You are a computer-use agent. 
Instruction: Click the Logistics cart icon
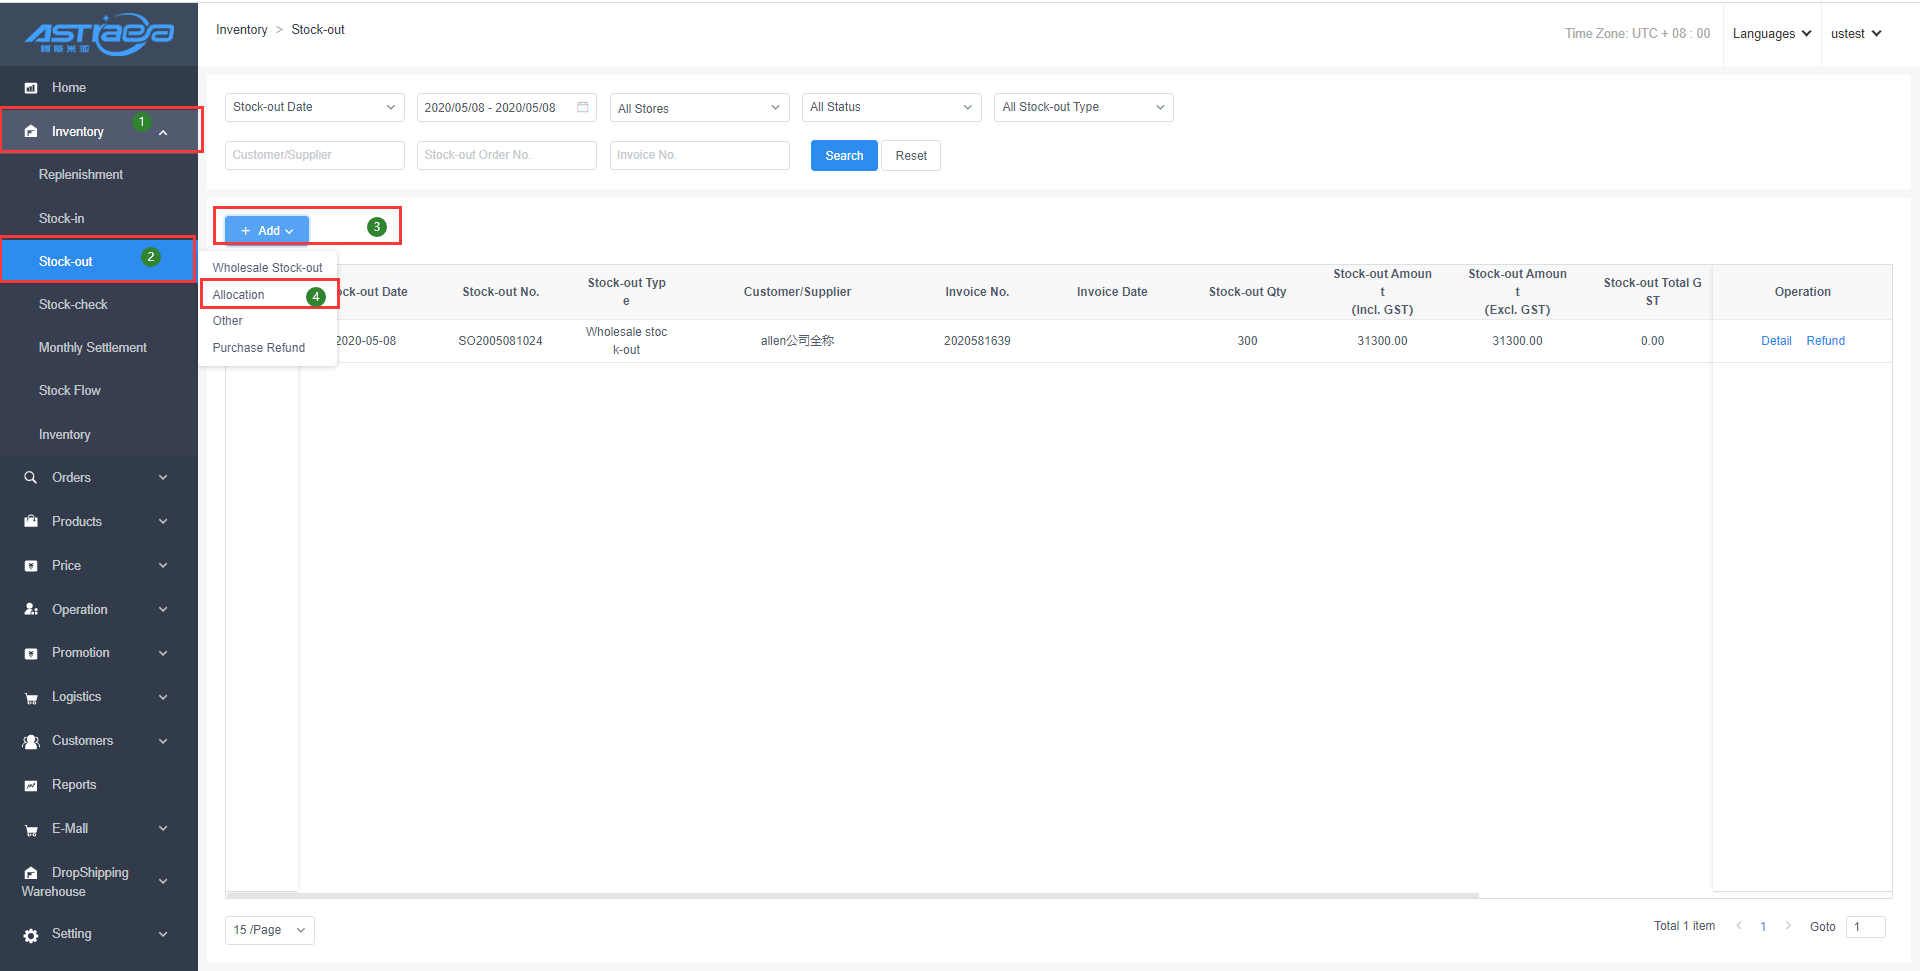coord(31,698)
